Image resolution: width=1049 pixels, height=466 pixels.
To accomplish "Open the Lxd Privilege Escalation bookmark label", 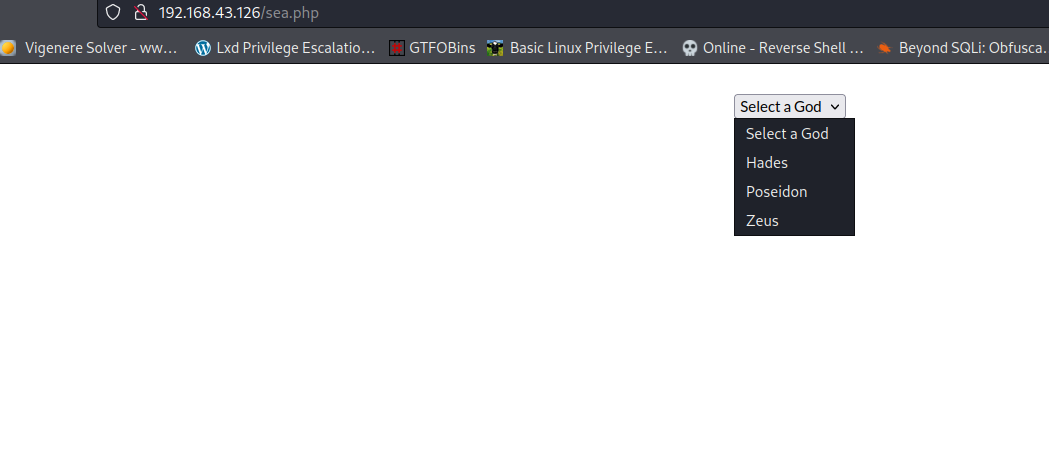I will pyautogui.click(x=295, y=47).
